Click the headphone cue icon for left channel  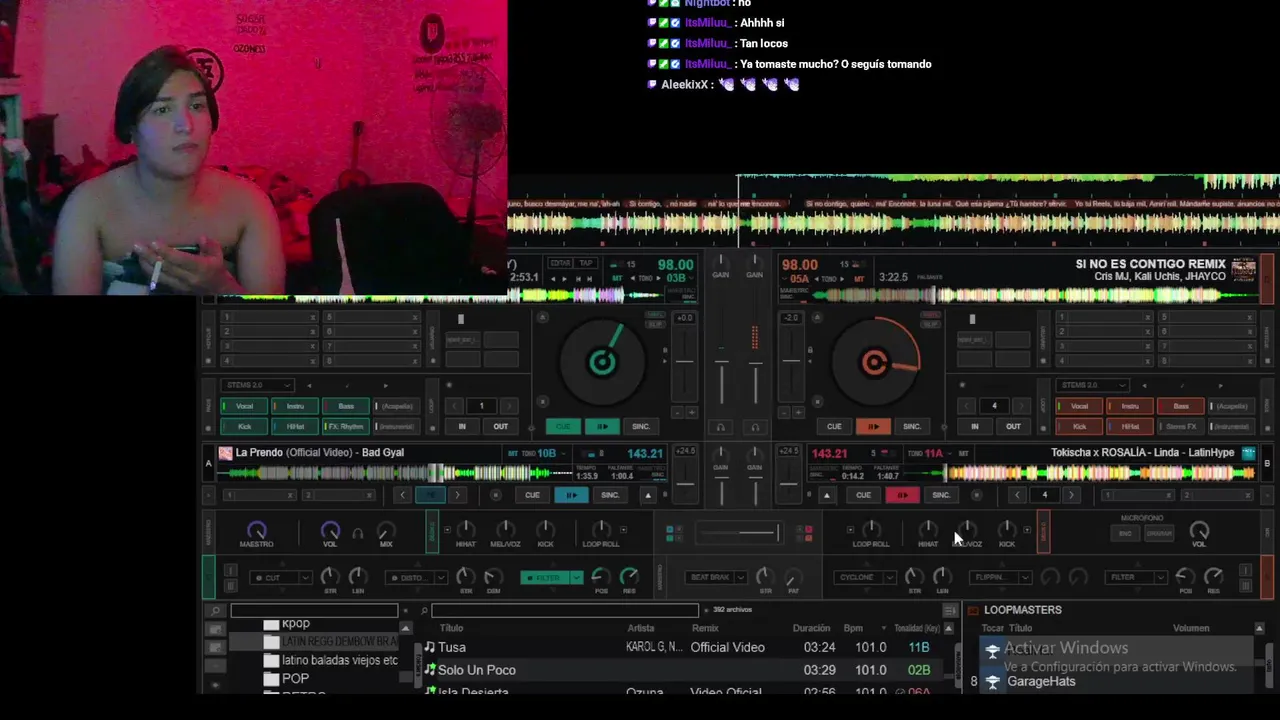pos(720,427)
